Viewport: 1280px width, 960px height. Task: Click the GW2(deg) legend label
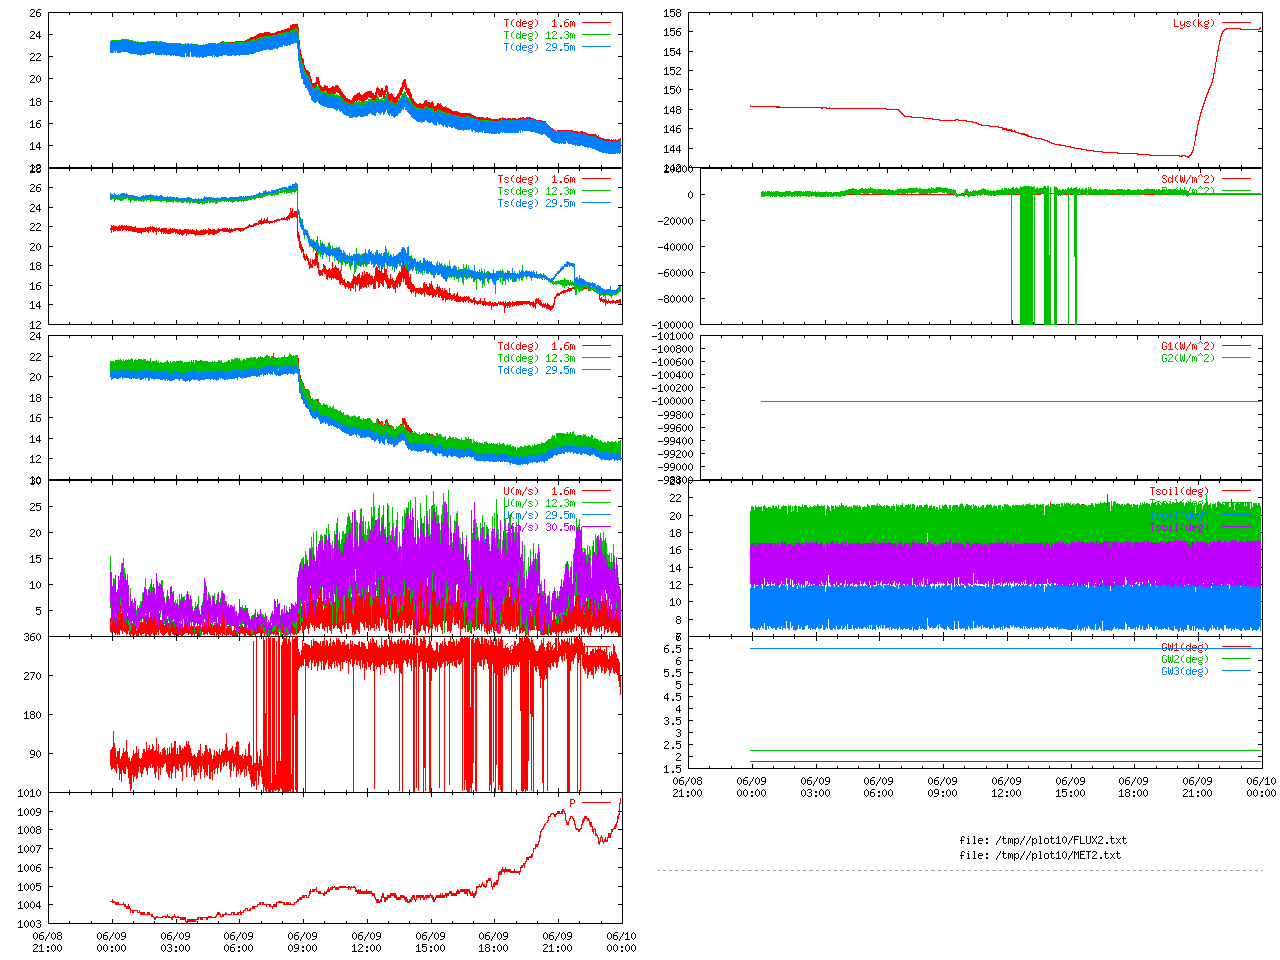(1185, 659)
